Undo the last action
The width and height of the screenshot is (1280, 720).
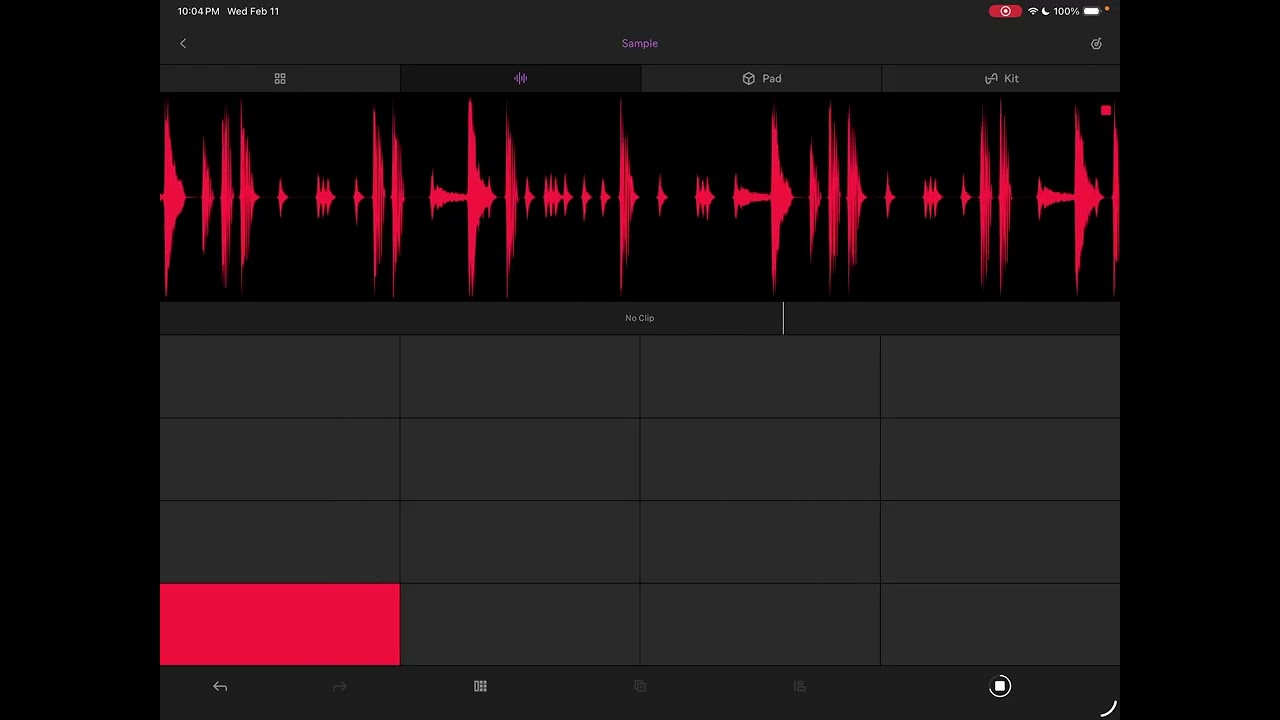[220, 686]
